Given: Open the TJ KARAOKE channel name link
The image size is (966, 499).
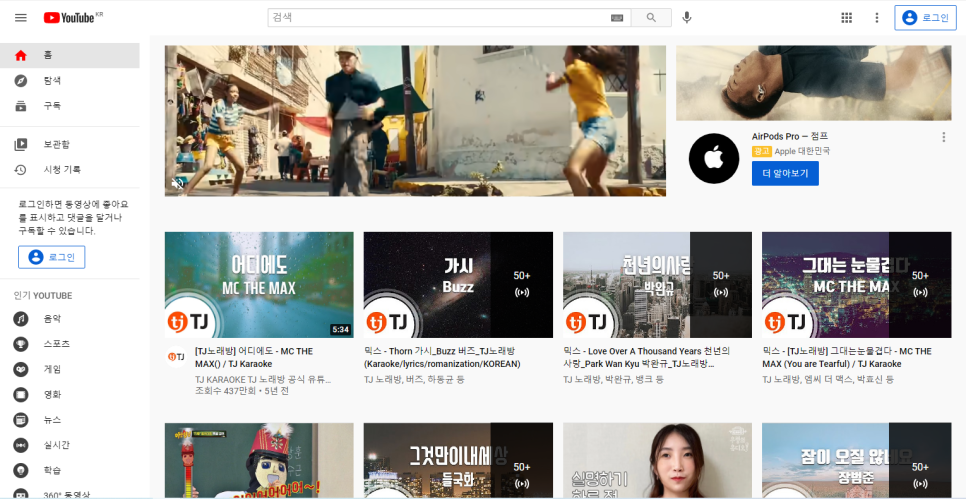Looking at the screenshot, I should (263, 379).
